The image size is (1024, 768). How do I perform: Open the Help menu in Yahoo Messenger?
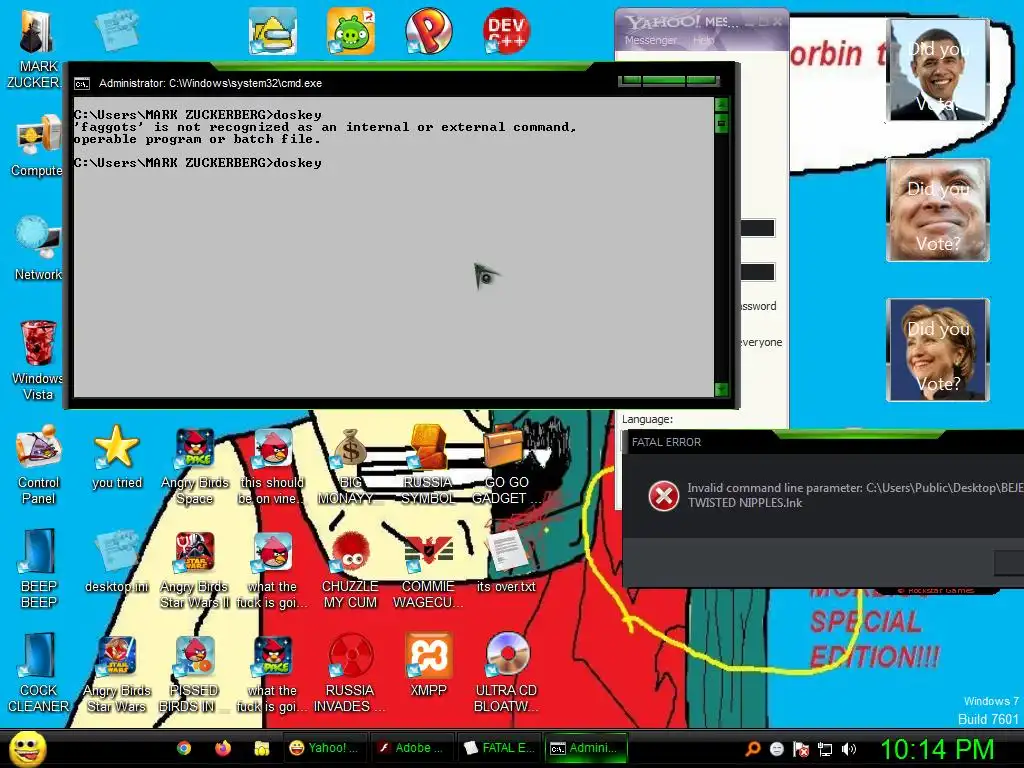[x=703, y=40]
